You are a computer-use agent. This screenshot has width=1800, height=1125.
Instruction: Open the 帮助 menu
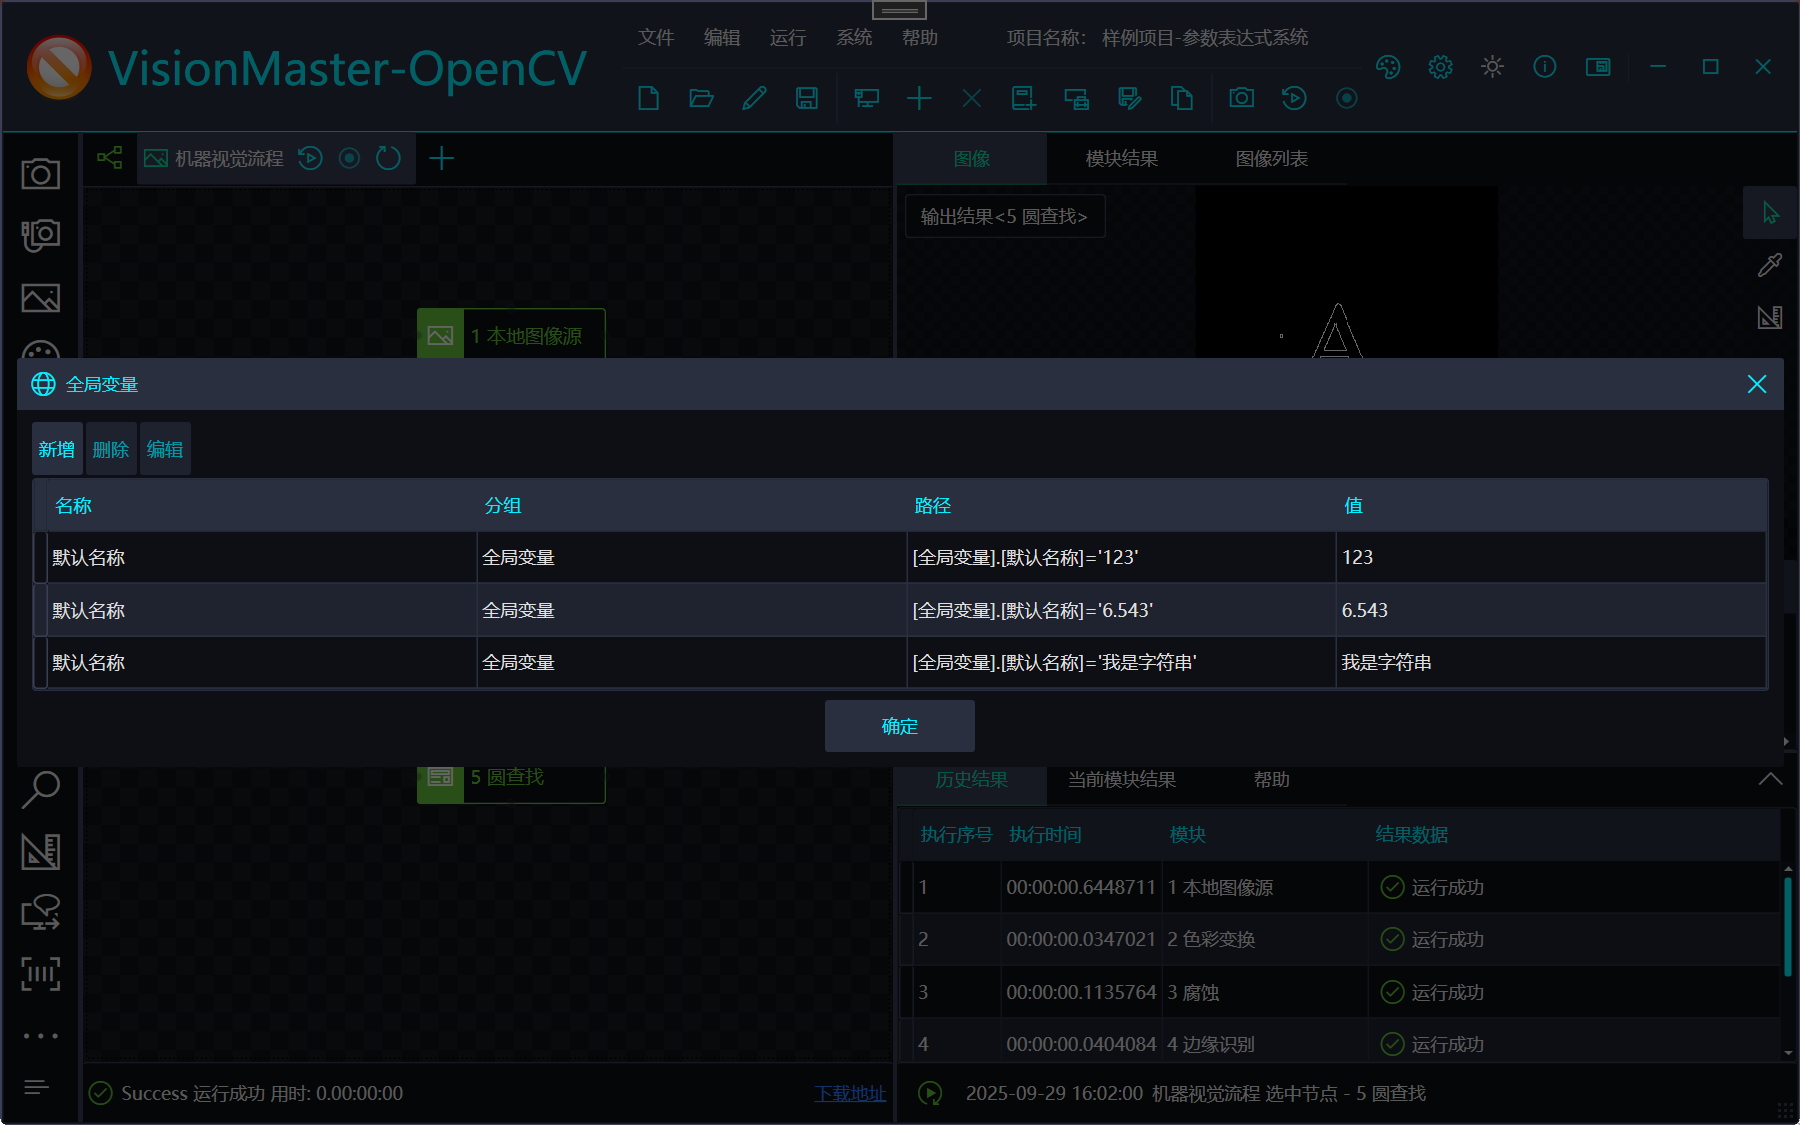[920, 37]
